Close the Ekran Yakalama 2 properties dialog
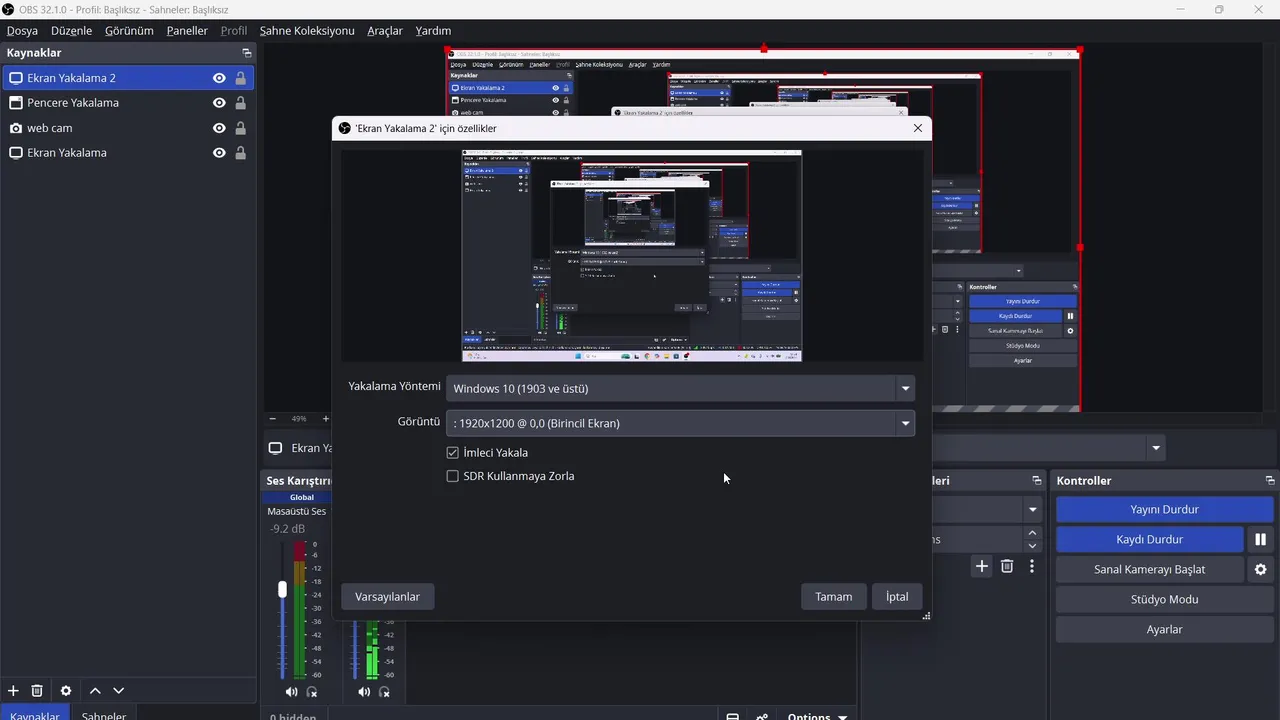Viewport: 1280px width, 720px height. tap(918, 128)
